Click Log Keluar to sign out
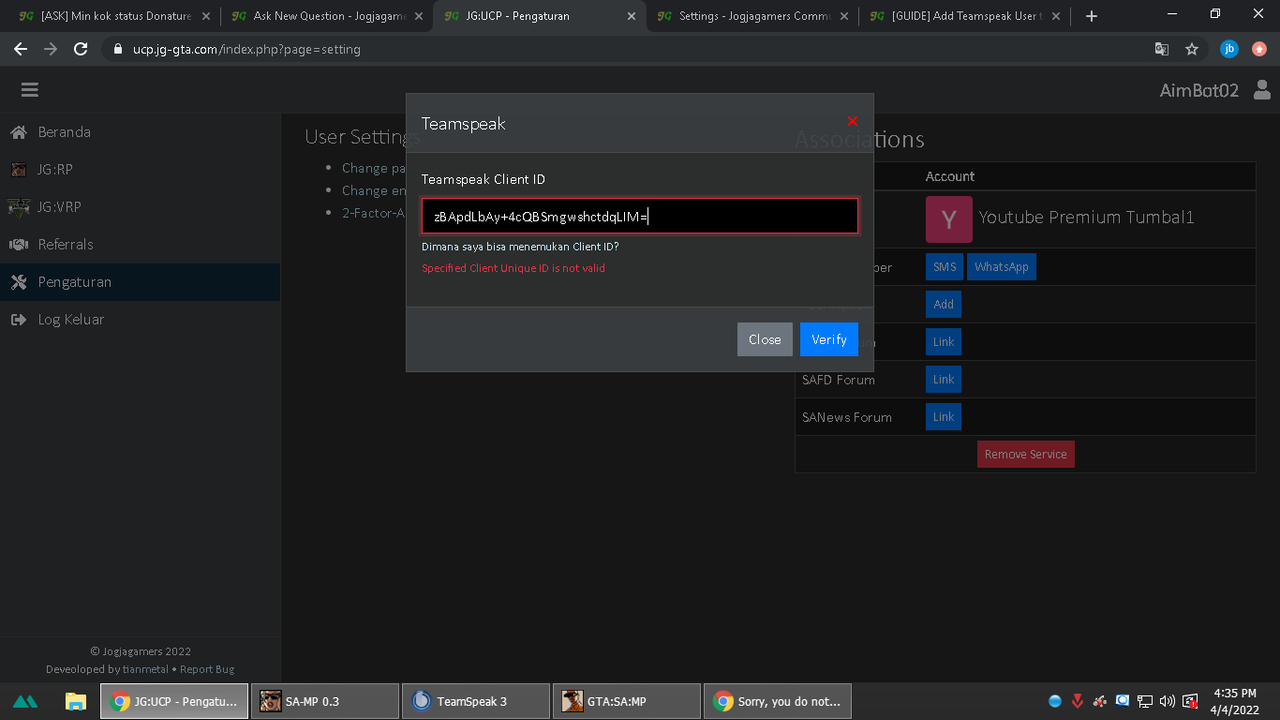Screen dimensions: 1280x720 (140, 319)
